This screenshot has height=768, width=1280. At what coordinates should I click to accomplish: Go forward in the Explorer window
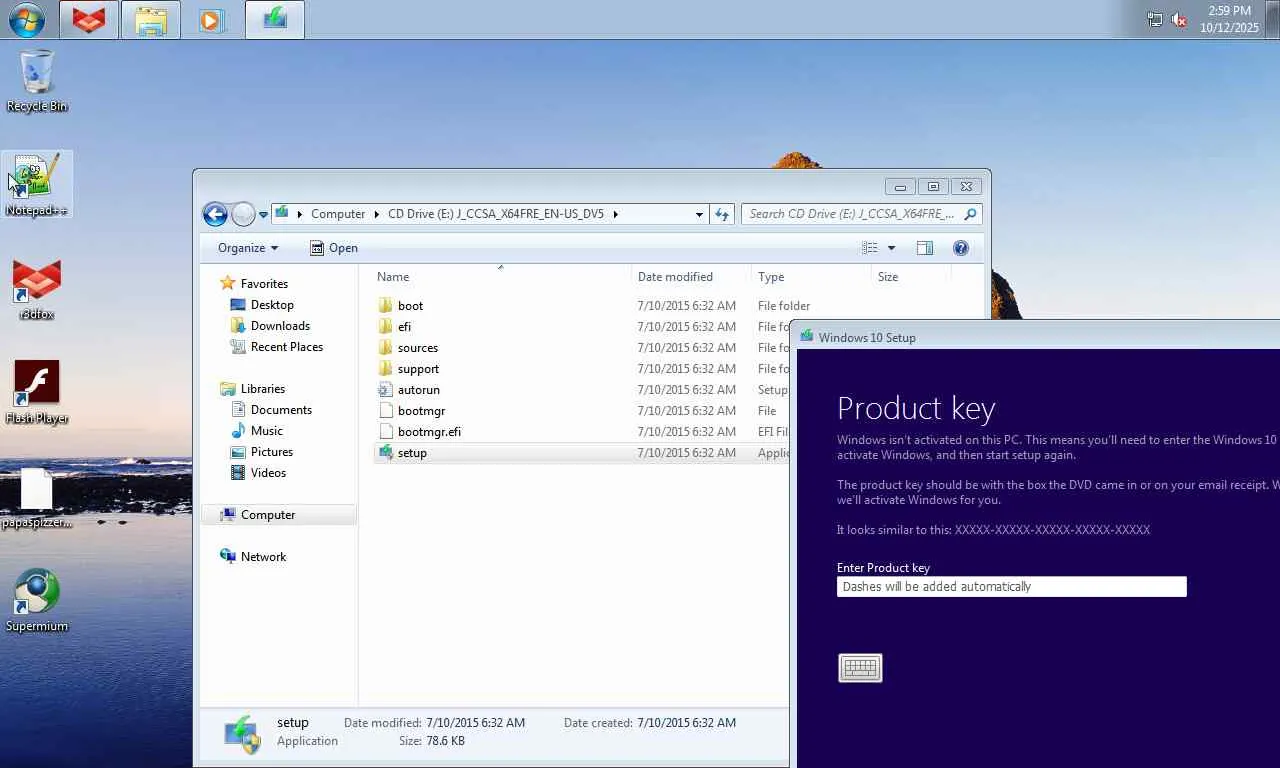(x=243, y=214)
